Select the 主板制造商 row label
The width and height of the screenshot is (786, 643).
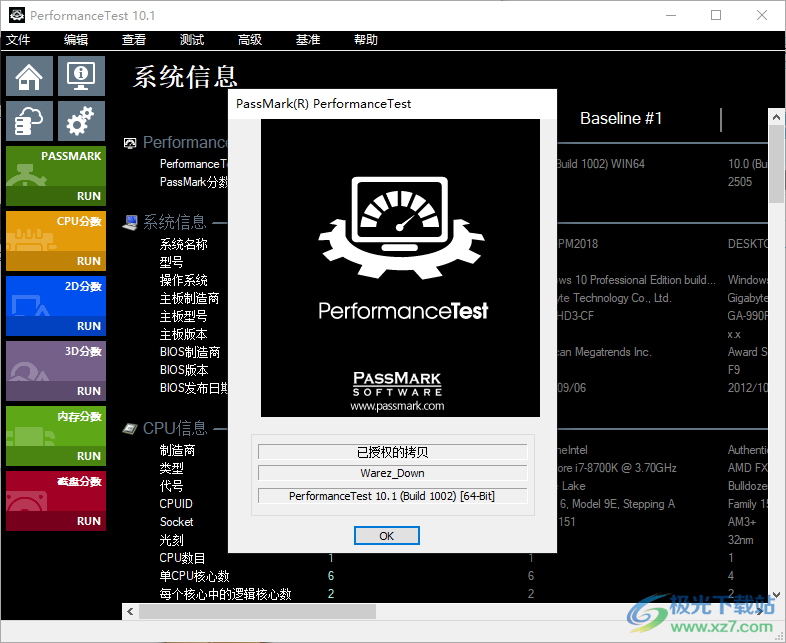pos(189,298)
